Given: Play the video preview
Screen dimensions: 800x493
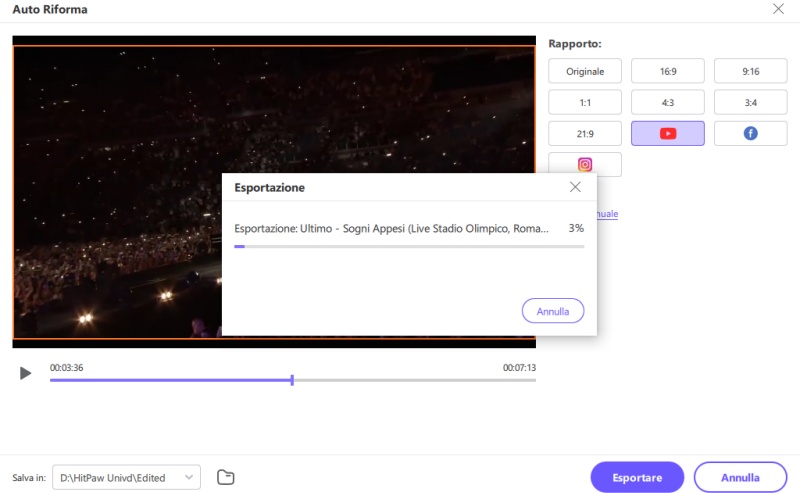Looking at the screenshot, I should tap(25, 373).
